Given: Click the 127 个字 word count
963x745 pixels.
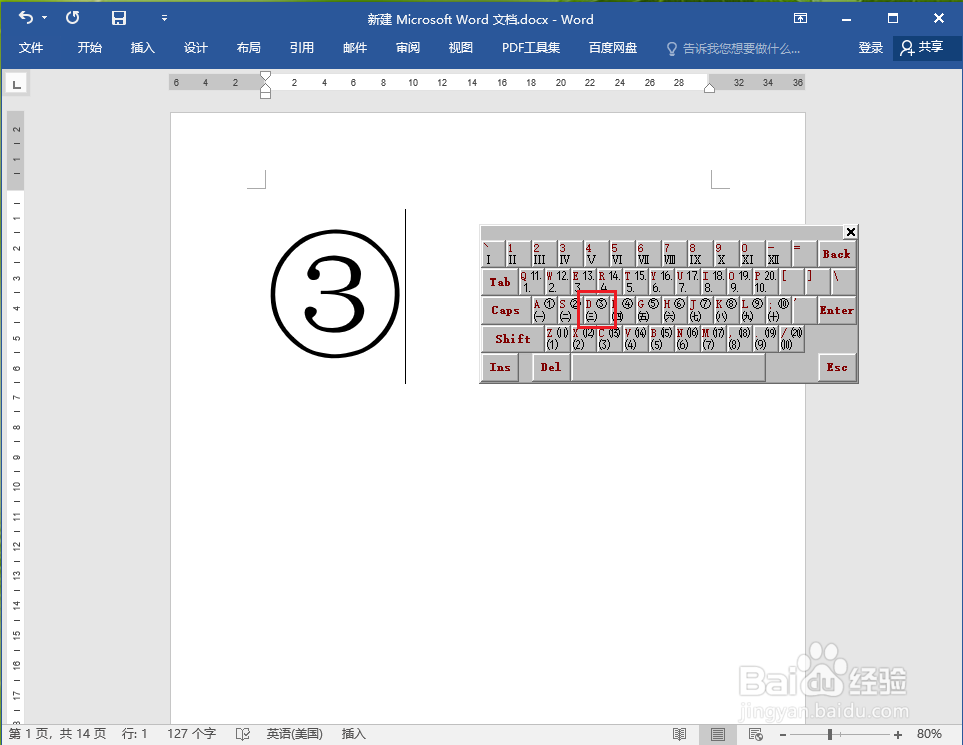Looking at the screenshot, I should (x=192, y=734).
